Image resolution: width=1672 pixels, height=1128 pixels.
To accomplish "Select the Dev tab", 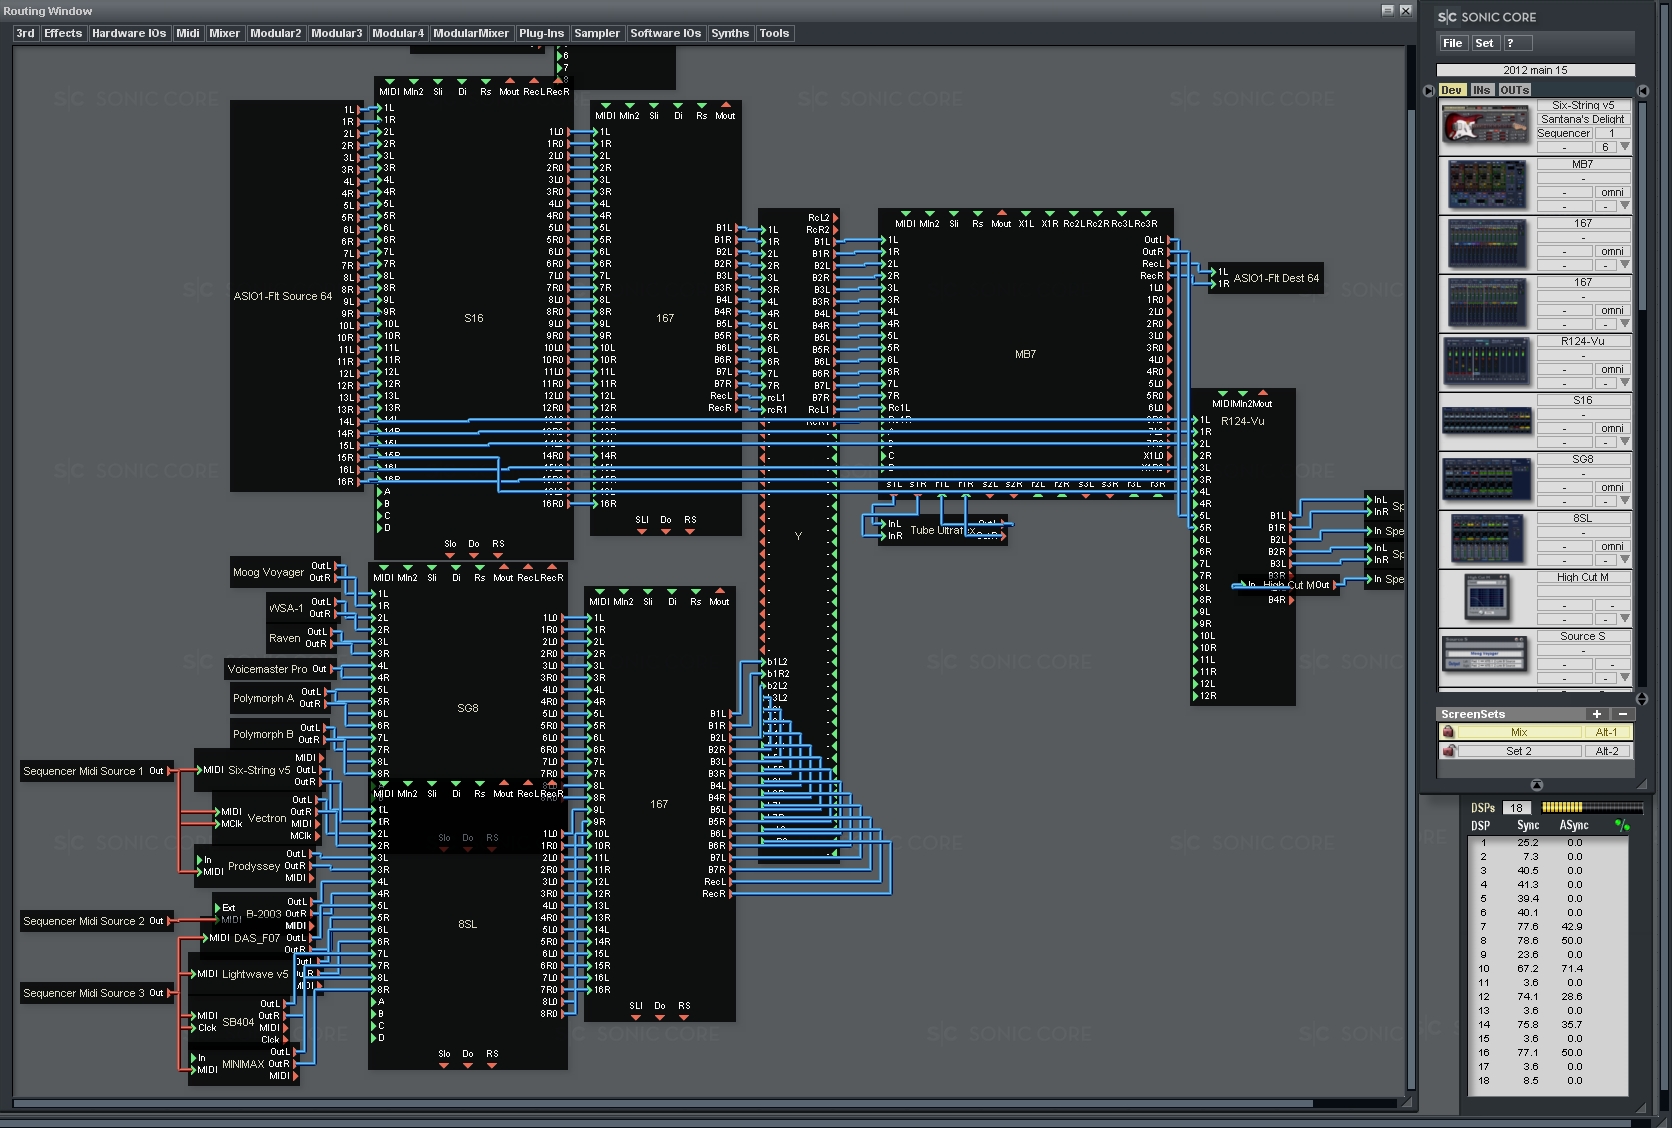I will (1452, 90).
